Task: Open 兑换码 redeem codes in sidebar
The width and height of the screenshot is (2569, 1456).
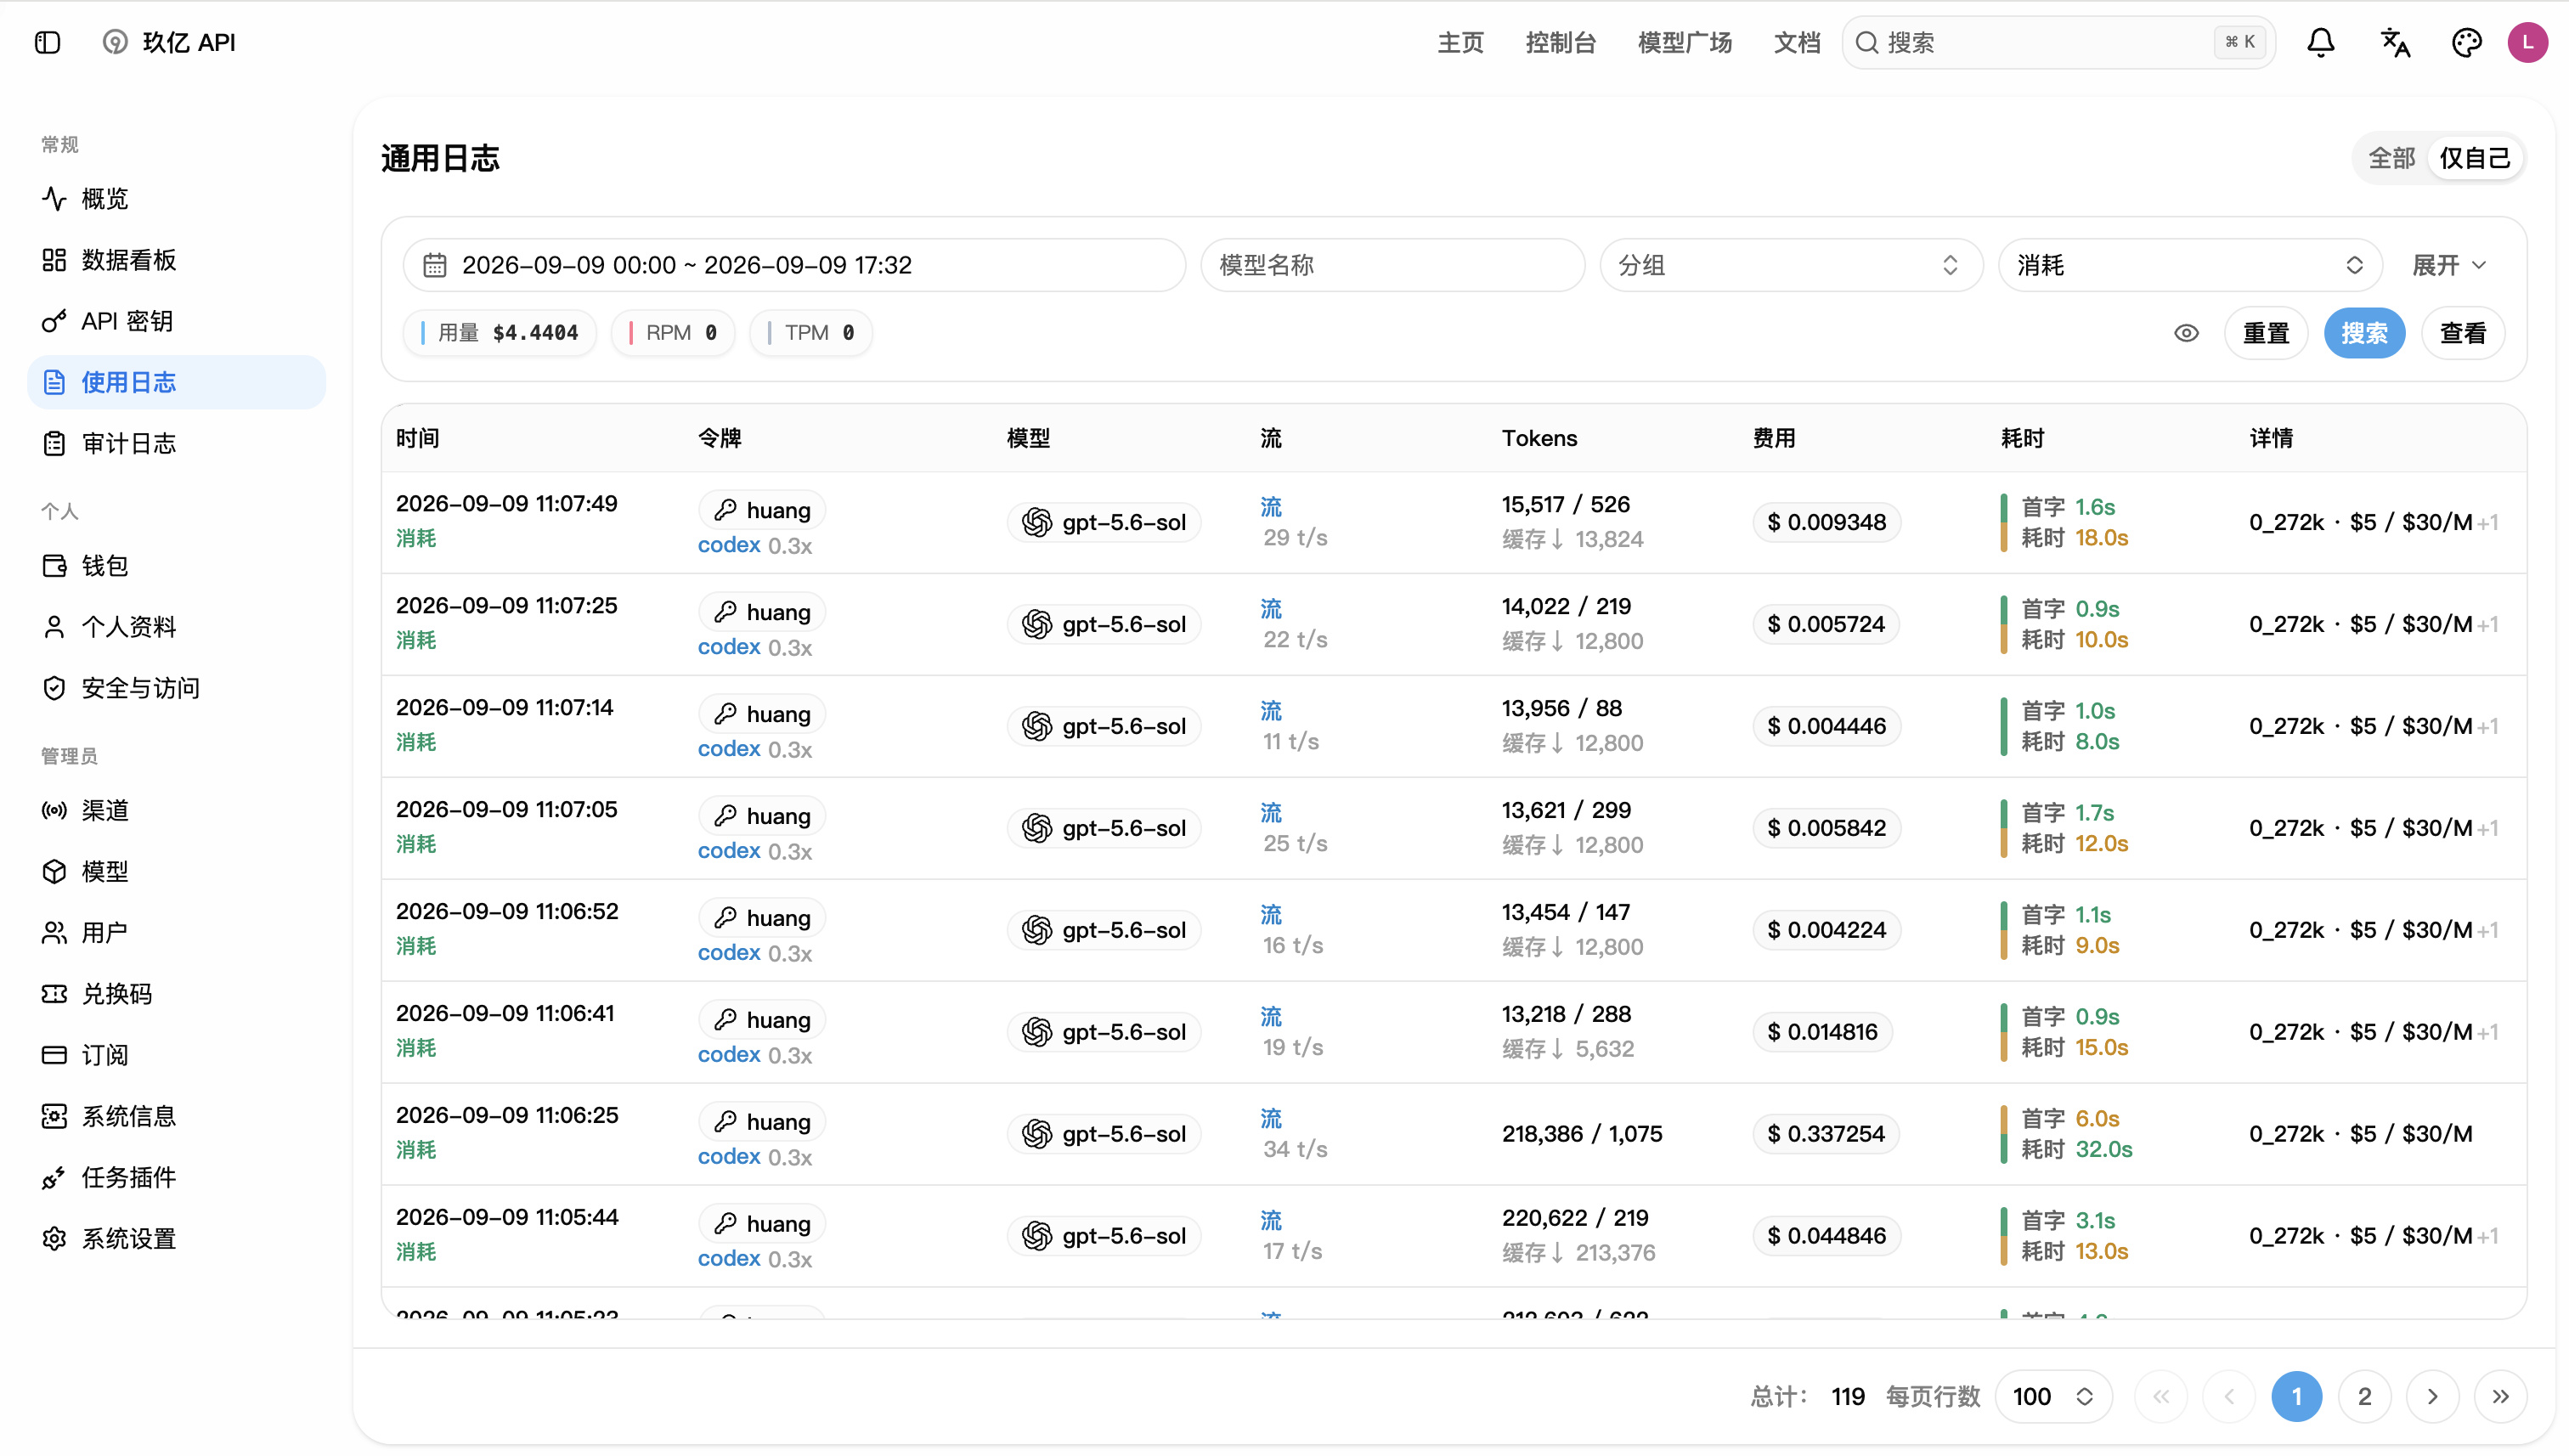Action: pos(176,994)
